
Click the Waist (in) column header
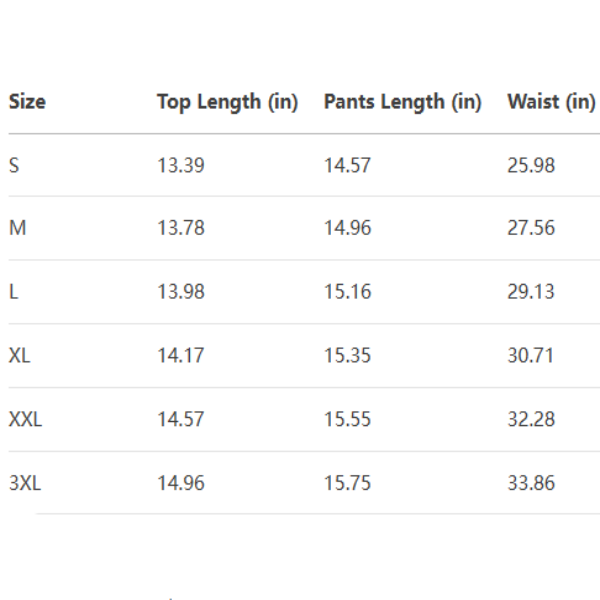551,101
